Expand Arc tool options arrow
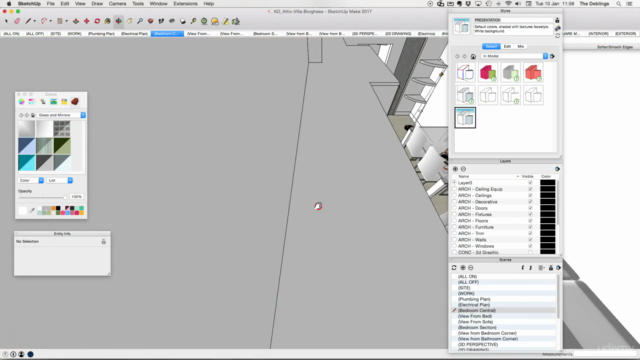Image resolution: width=640 pixels, height=360 pixels. 50,21
